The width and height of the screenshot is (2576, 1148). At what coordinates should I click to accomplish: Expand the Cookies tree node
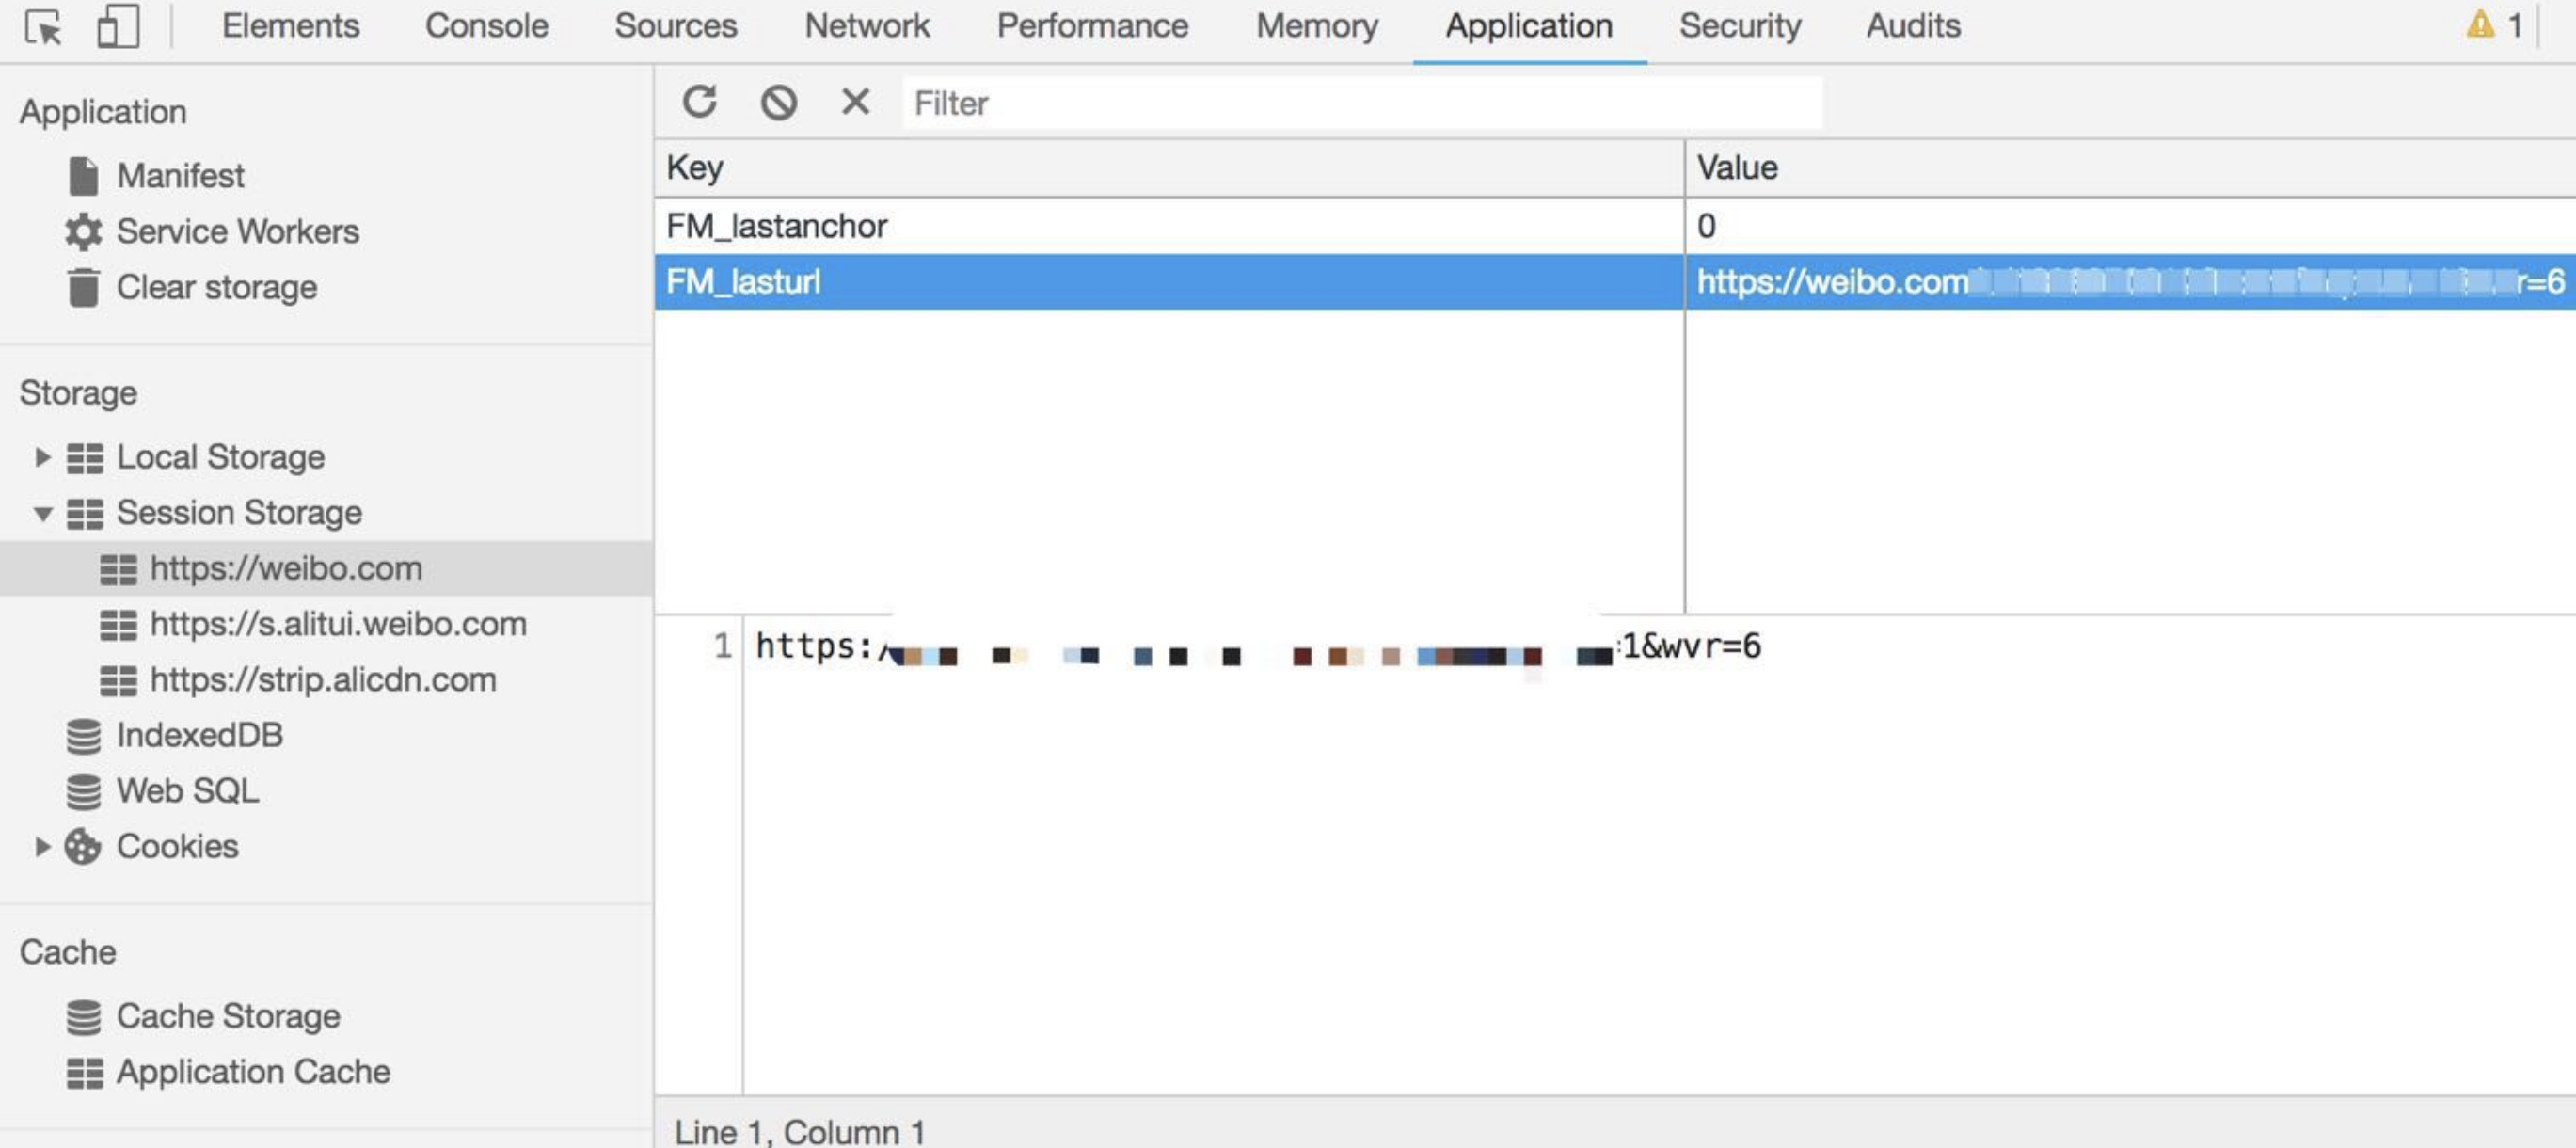click(42, 847)
